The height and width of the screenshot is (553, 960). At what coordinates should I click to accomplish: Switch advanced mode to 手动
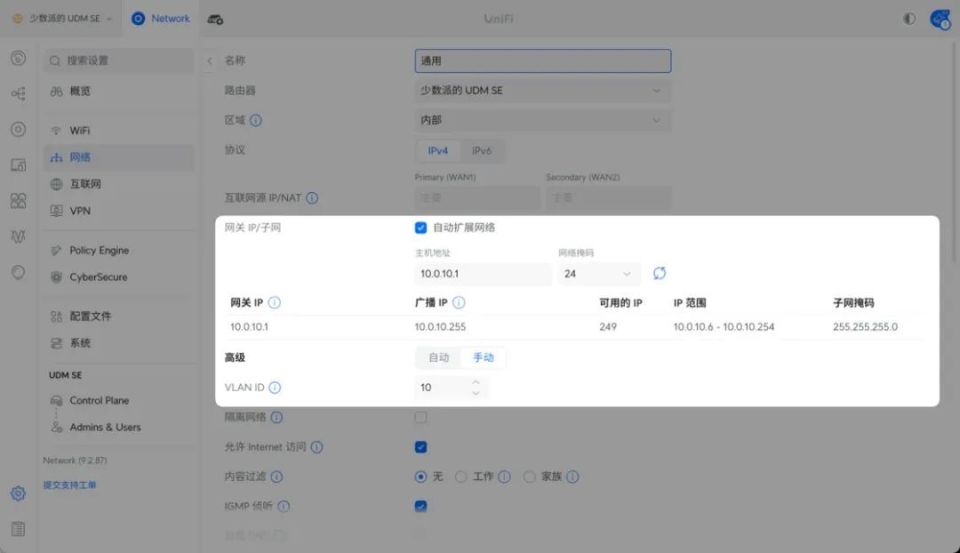(x=483, y=358)
